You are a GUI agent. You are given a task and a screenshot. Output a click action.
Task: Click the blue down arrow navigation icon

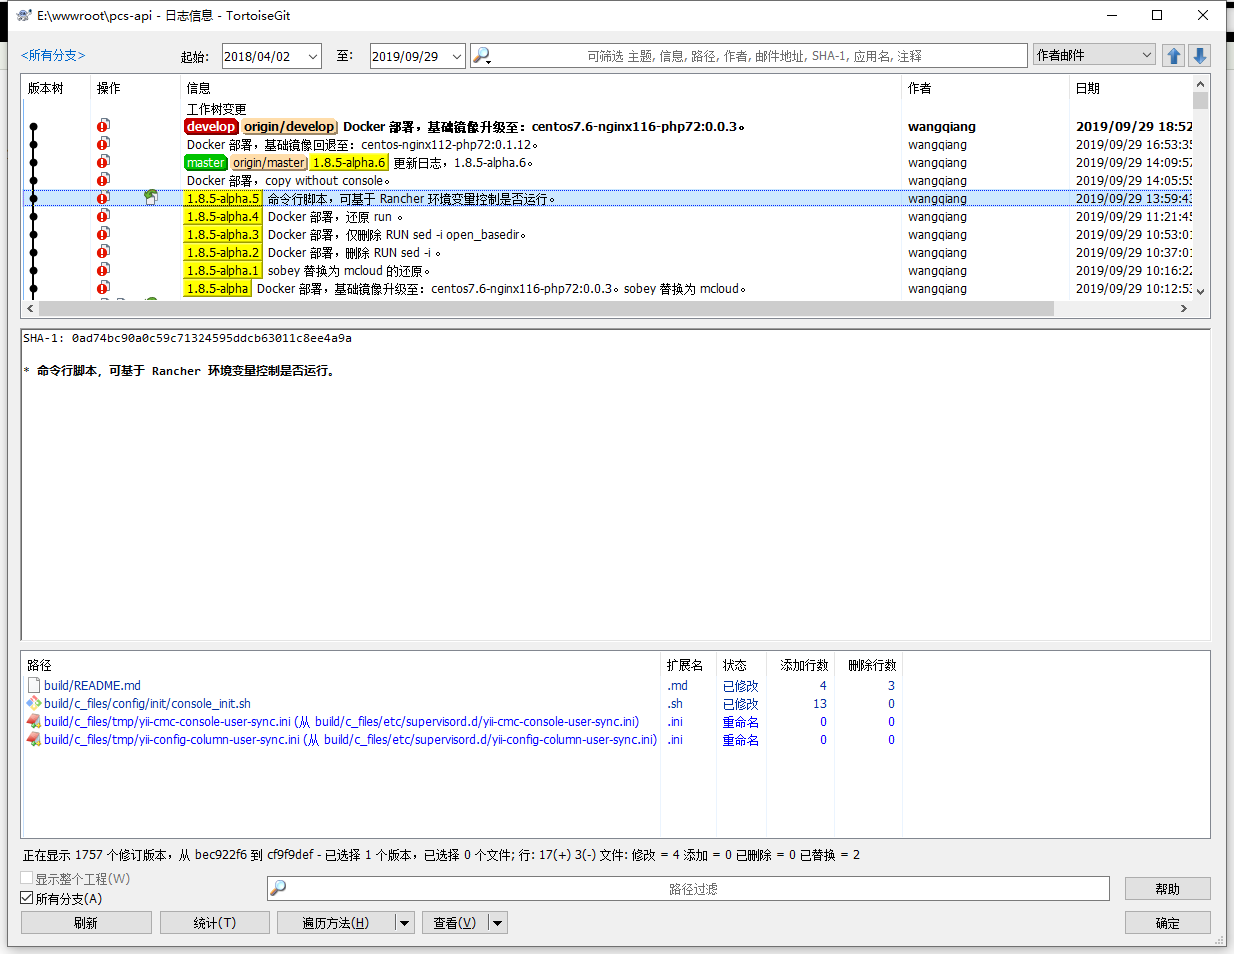[x=1200, y=56]
